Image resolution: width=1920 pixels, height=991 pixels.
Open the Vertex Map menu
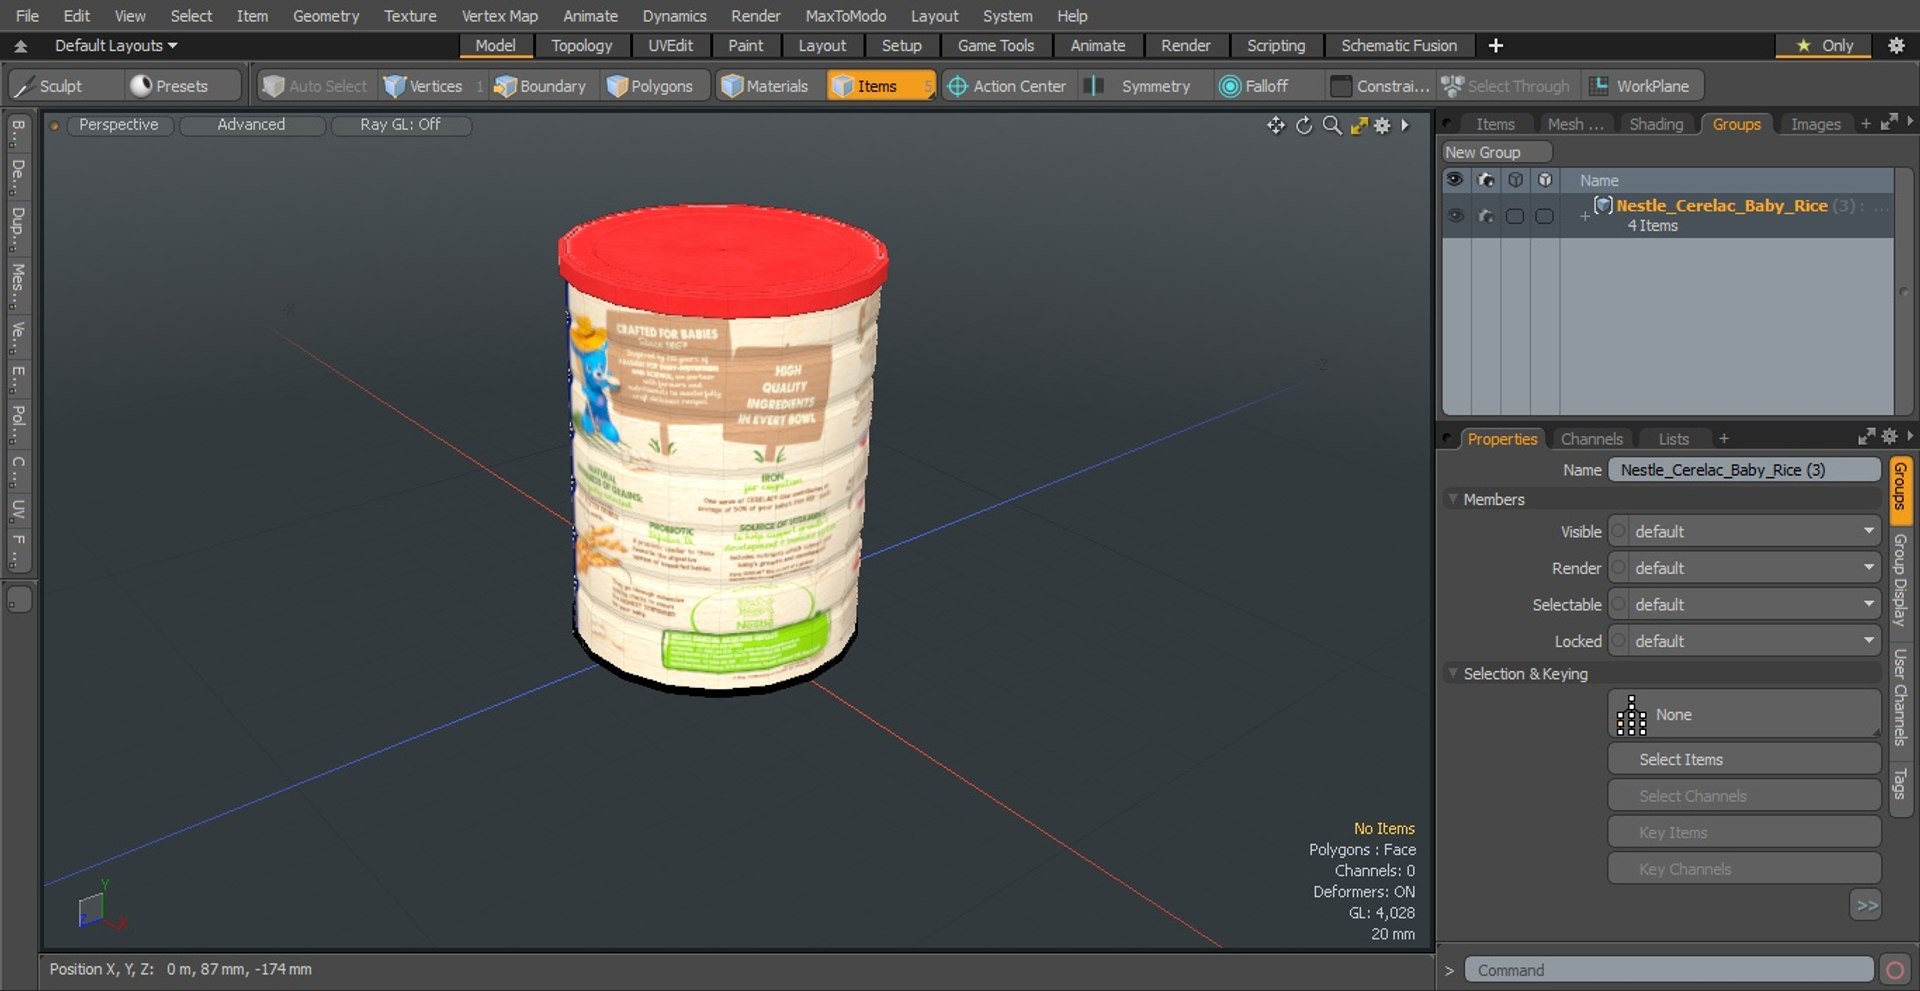point(499,16)
